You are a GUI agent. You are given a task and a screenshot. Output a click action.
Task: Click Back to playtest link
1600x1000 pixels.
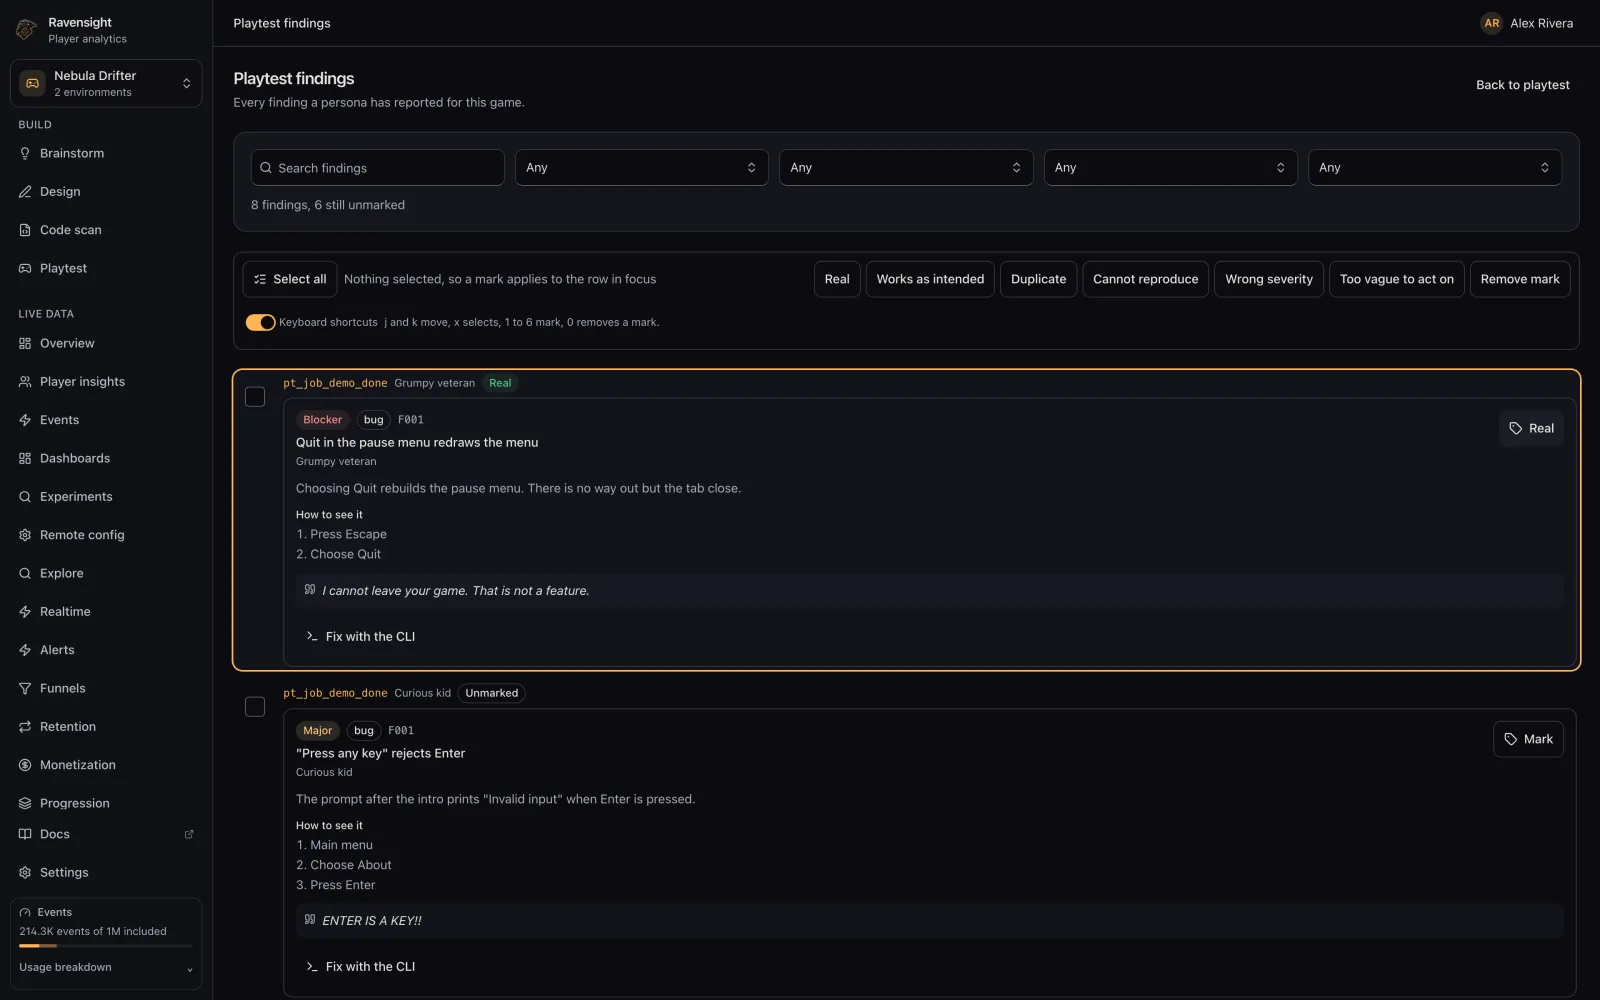[x=1522, y=85]
